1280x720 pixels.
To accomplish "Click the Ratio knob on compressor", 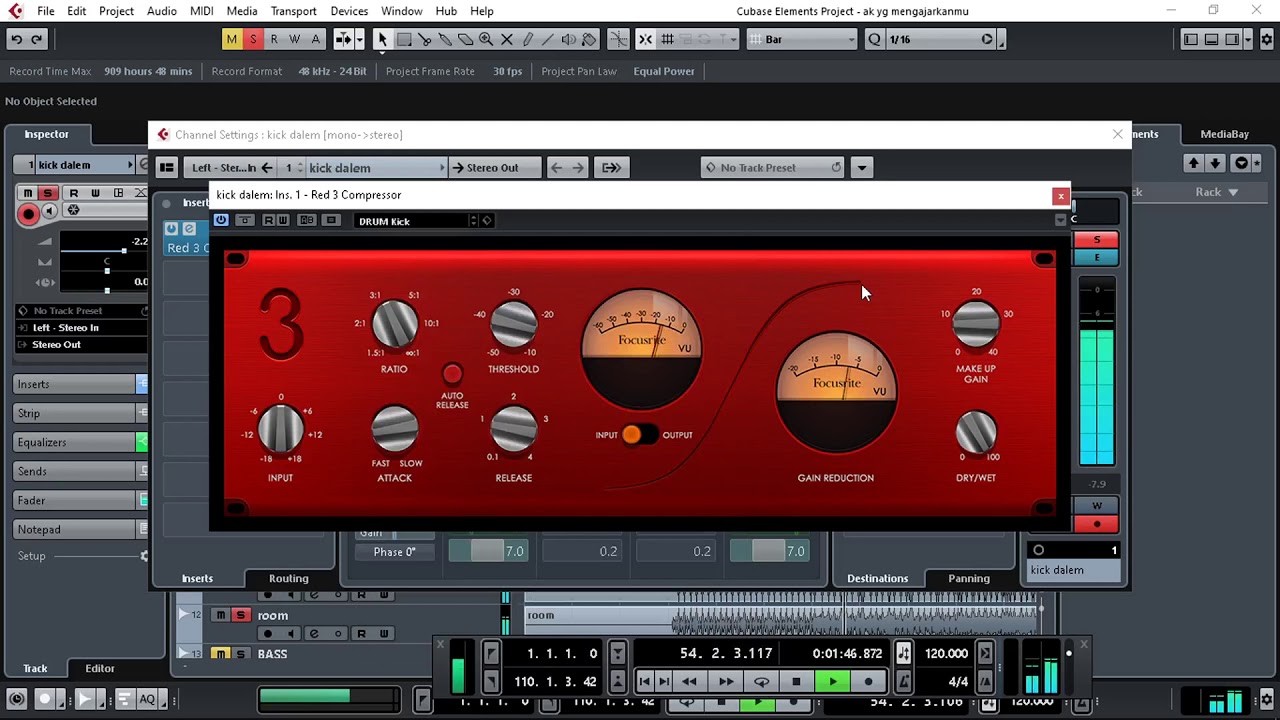I will 394,325.
